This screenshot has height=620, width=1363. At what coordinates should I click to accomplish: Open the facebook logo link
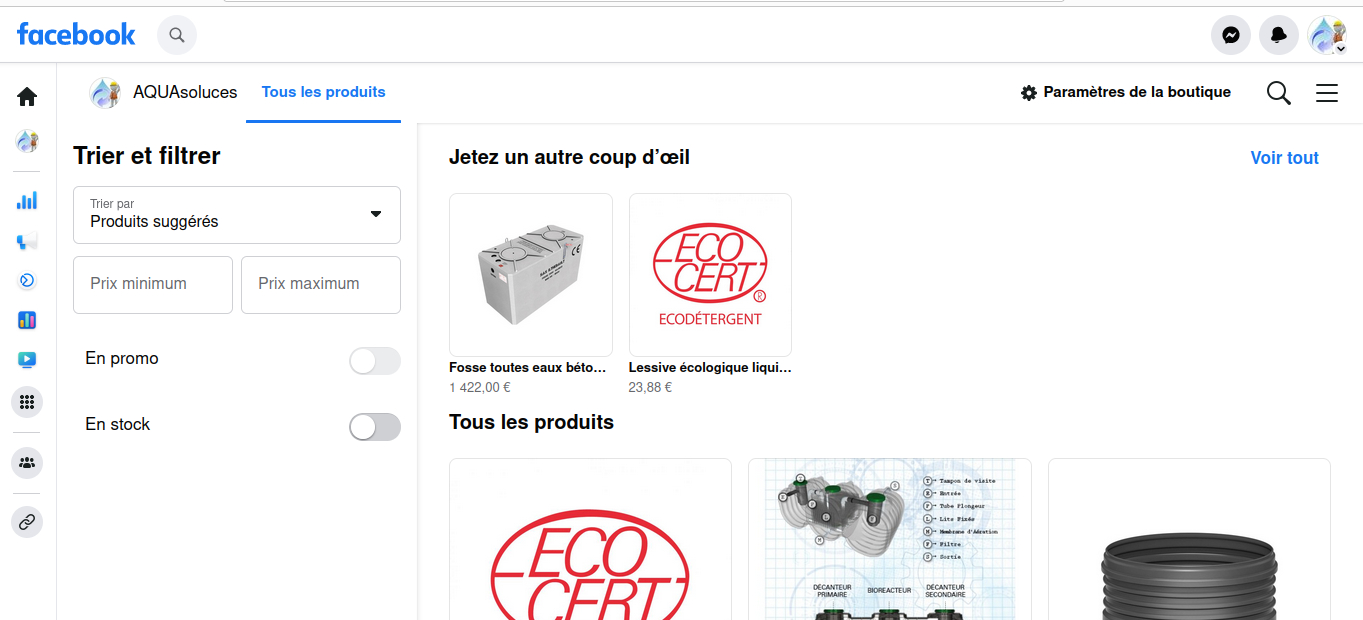click(x=76, y=33)
